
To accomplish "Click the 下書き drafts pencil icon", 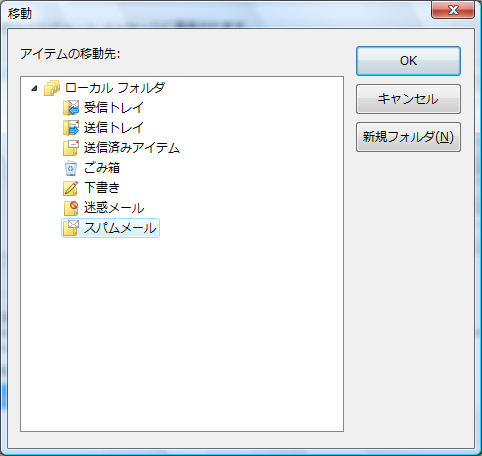I will (71, 188).
